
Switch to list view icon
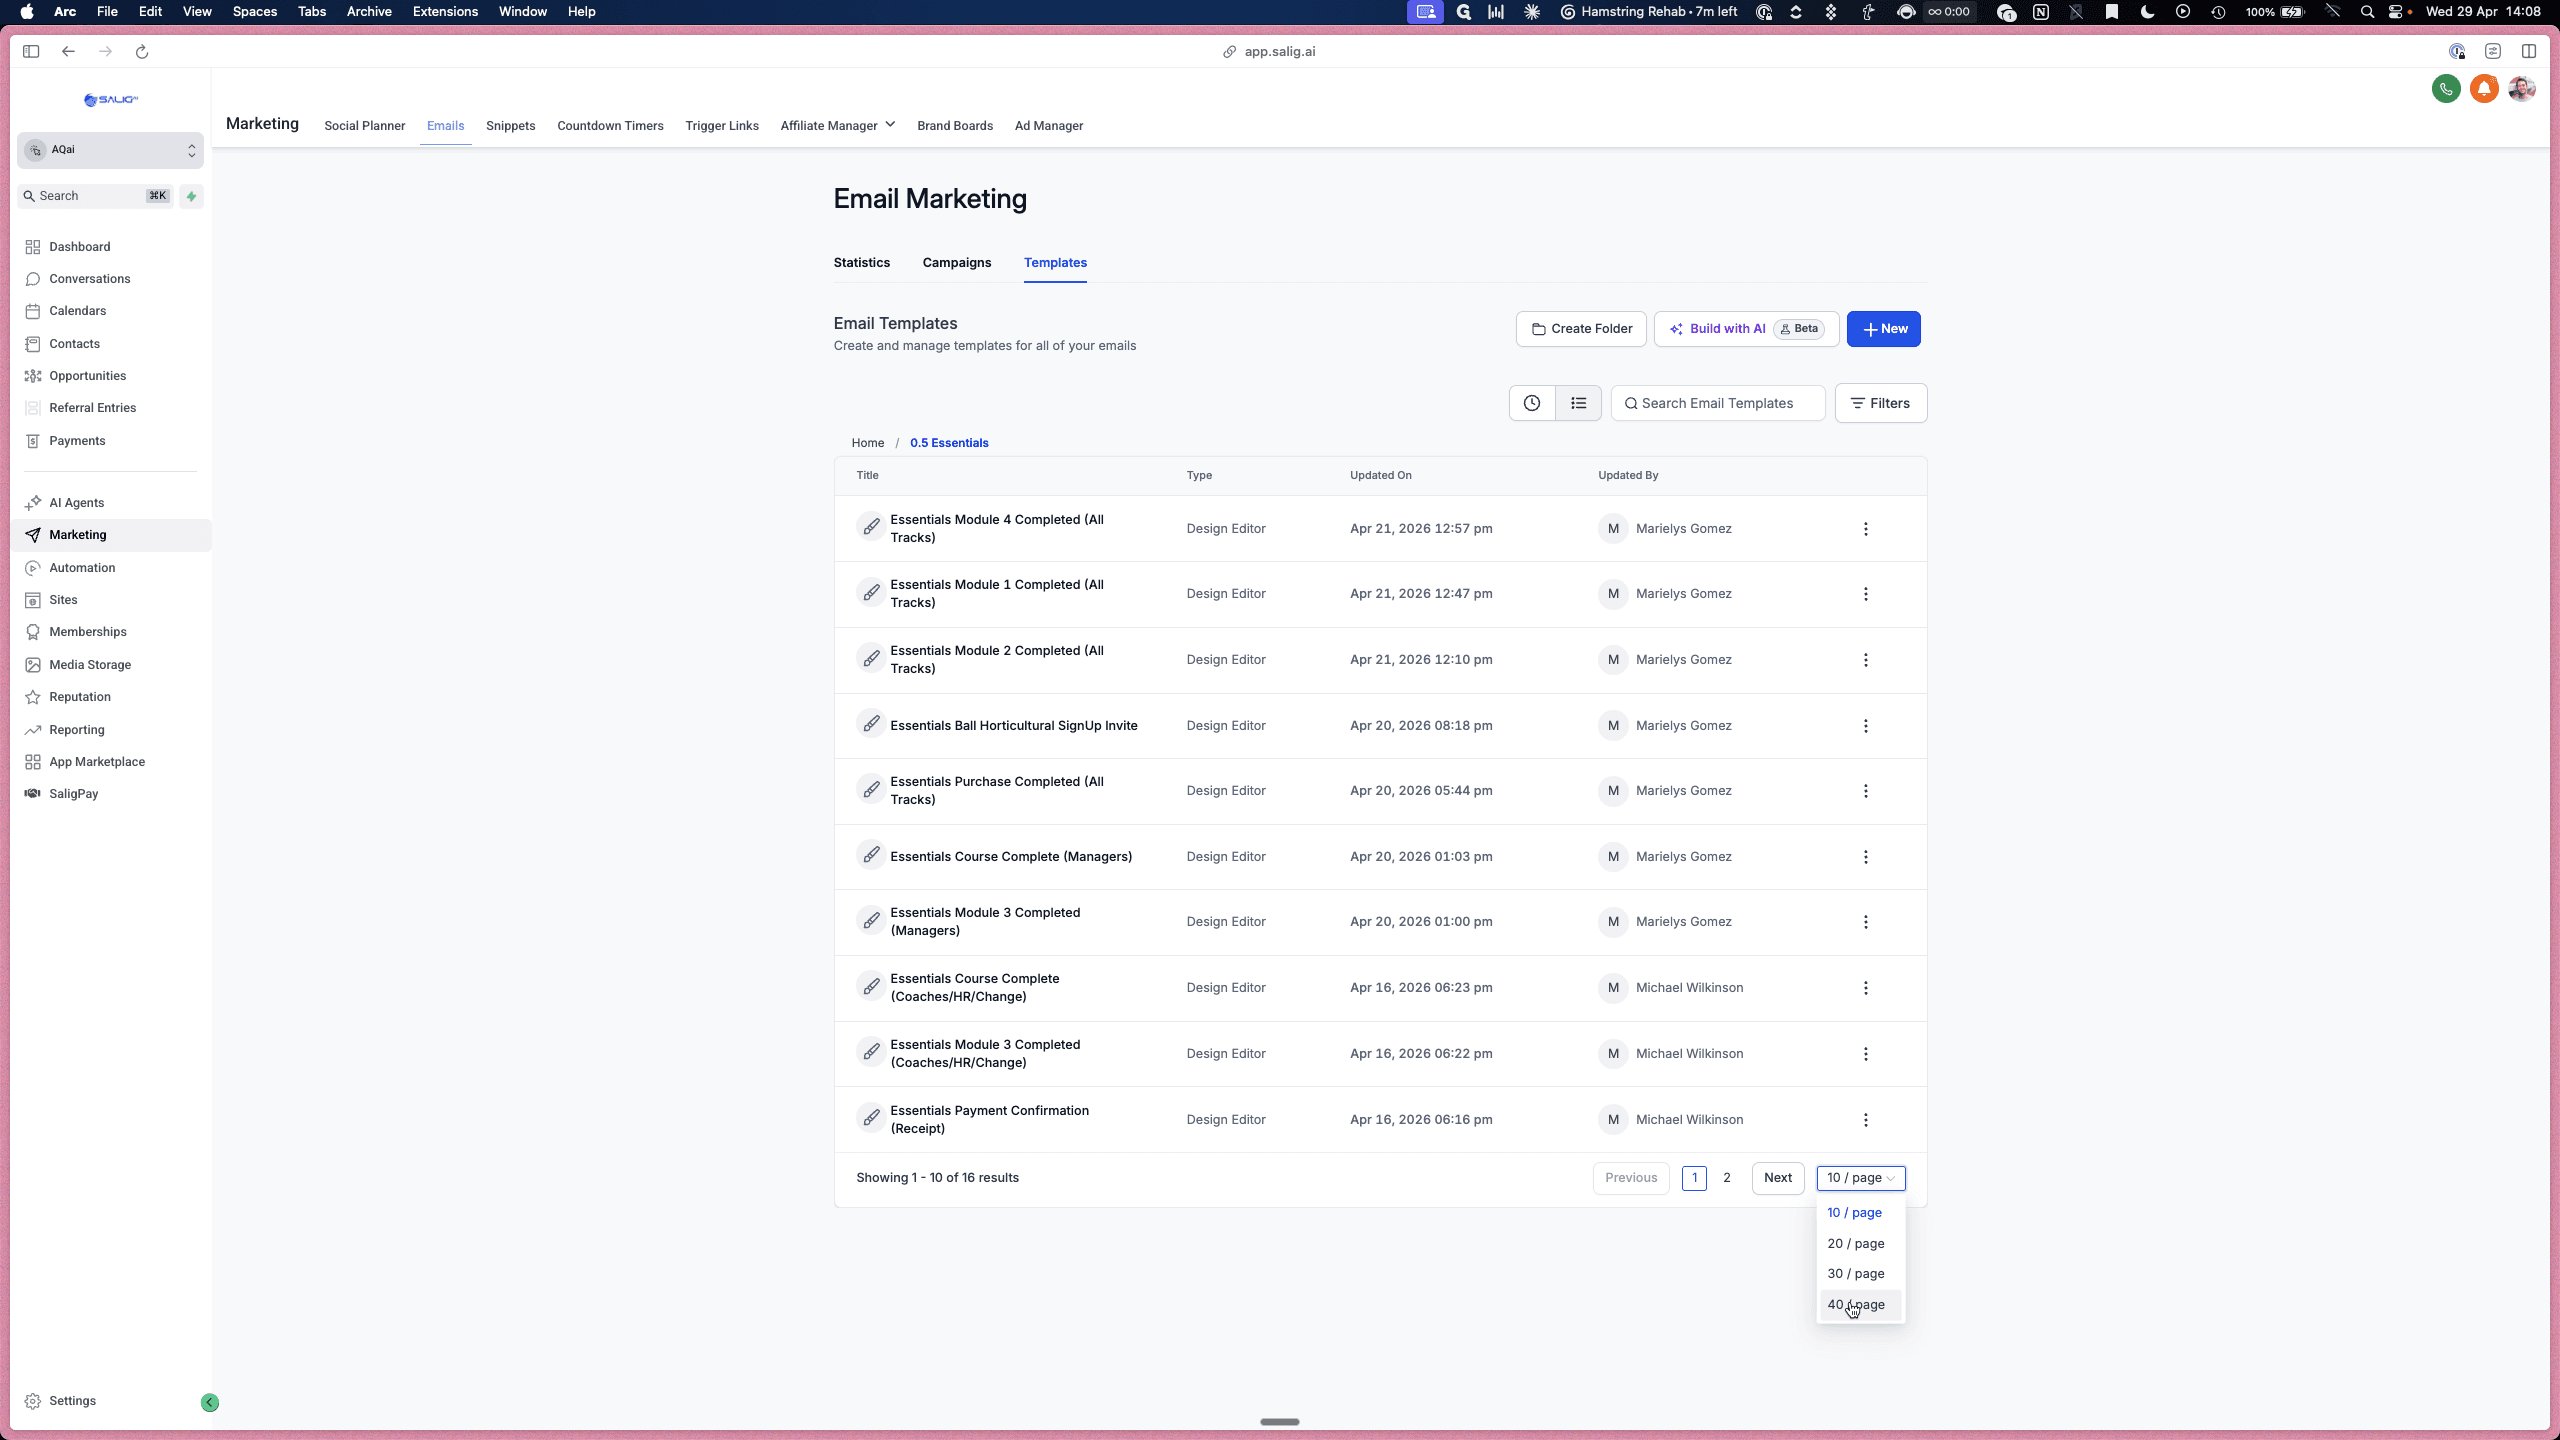coord(1579,403)
